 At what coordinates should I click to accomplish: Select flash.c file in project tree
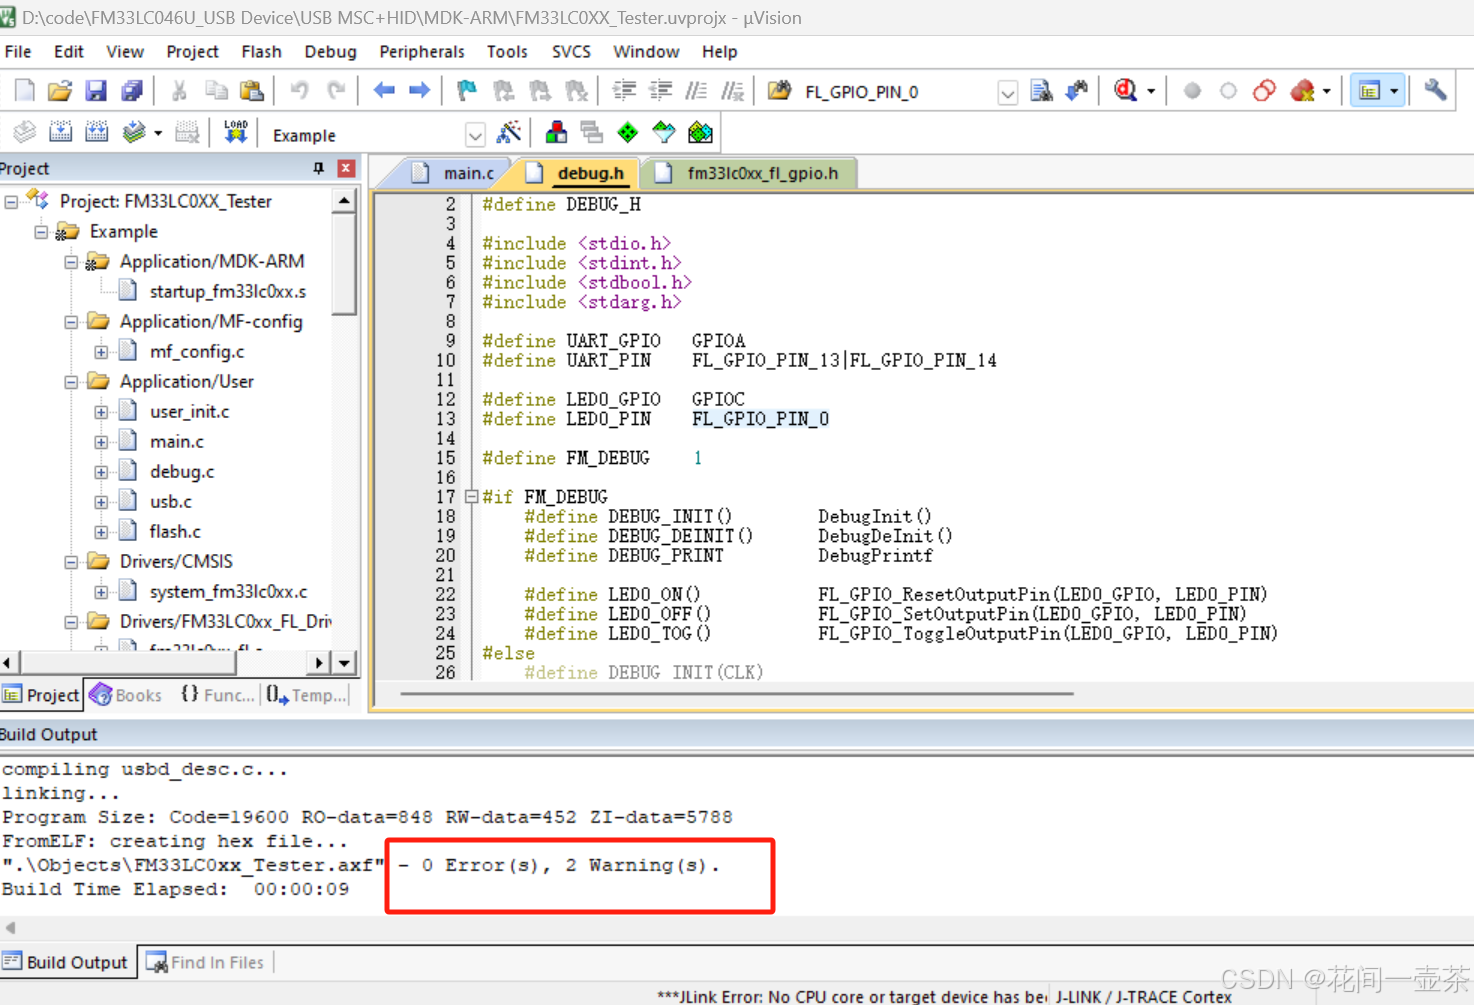point(175,532)
